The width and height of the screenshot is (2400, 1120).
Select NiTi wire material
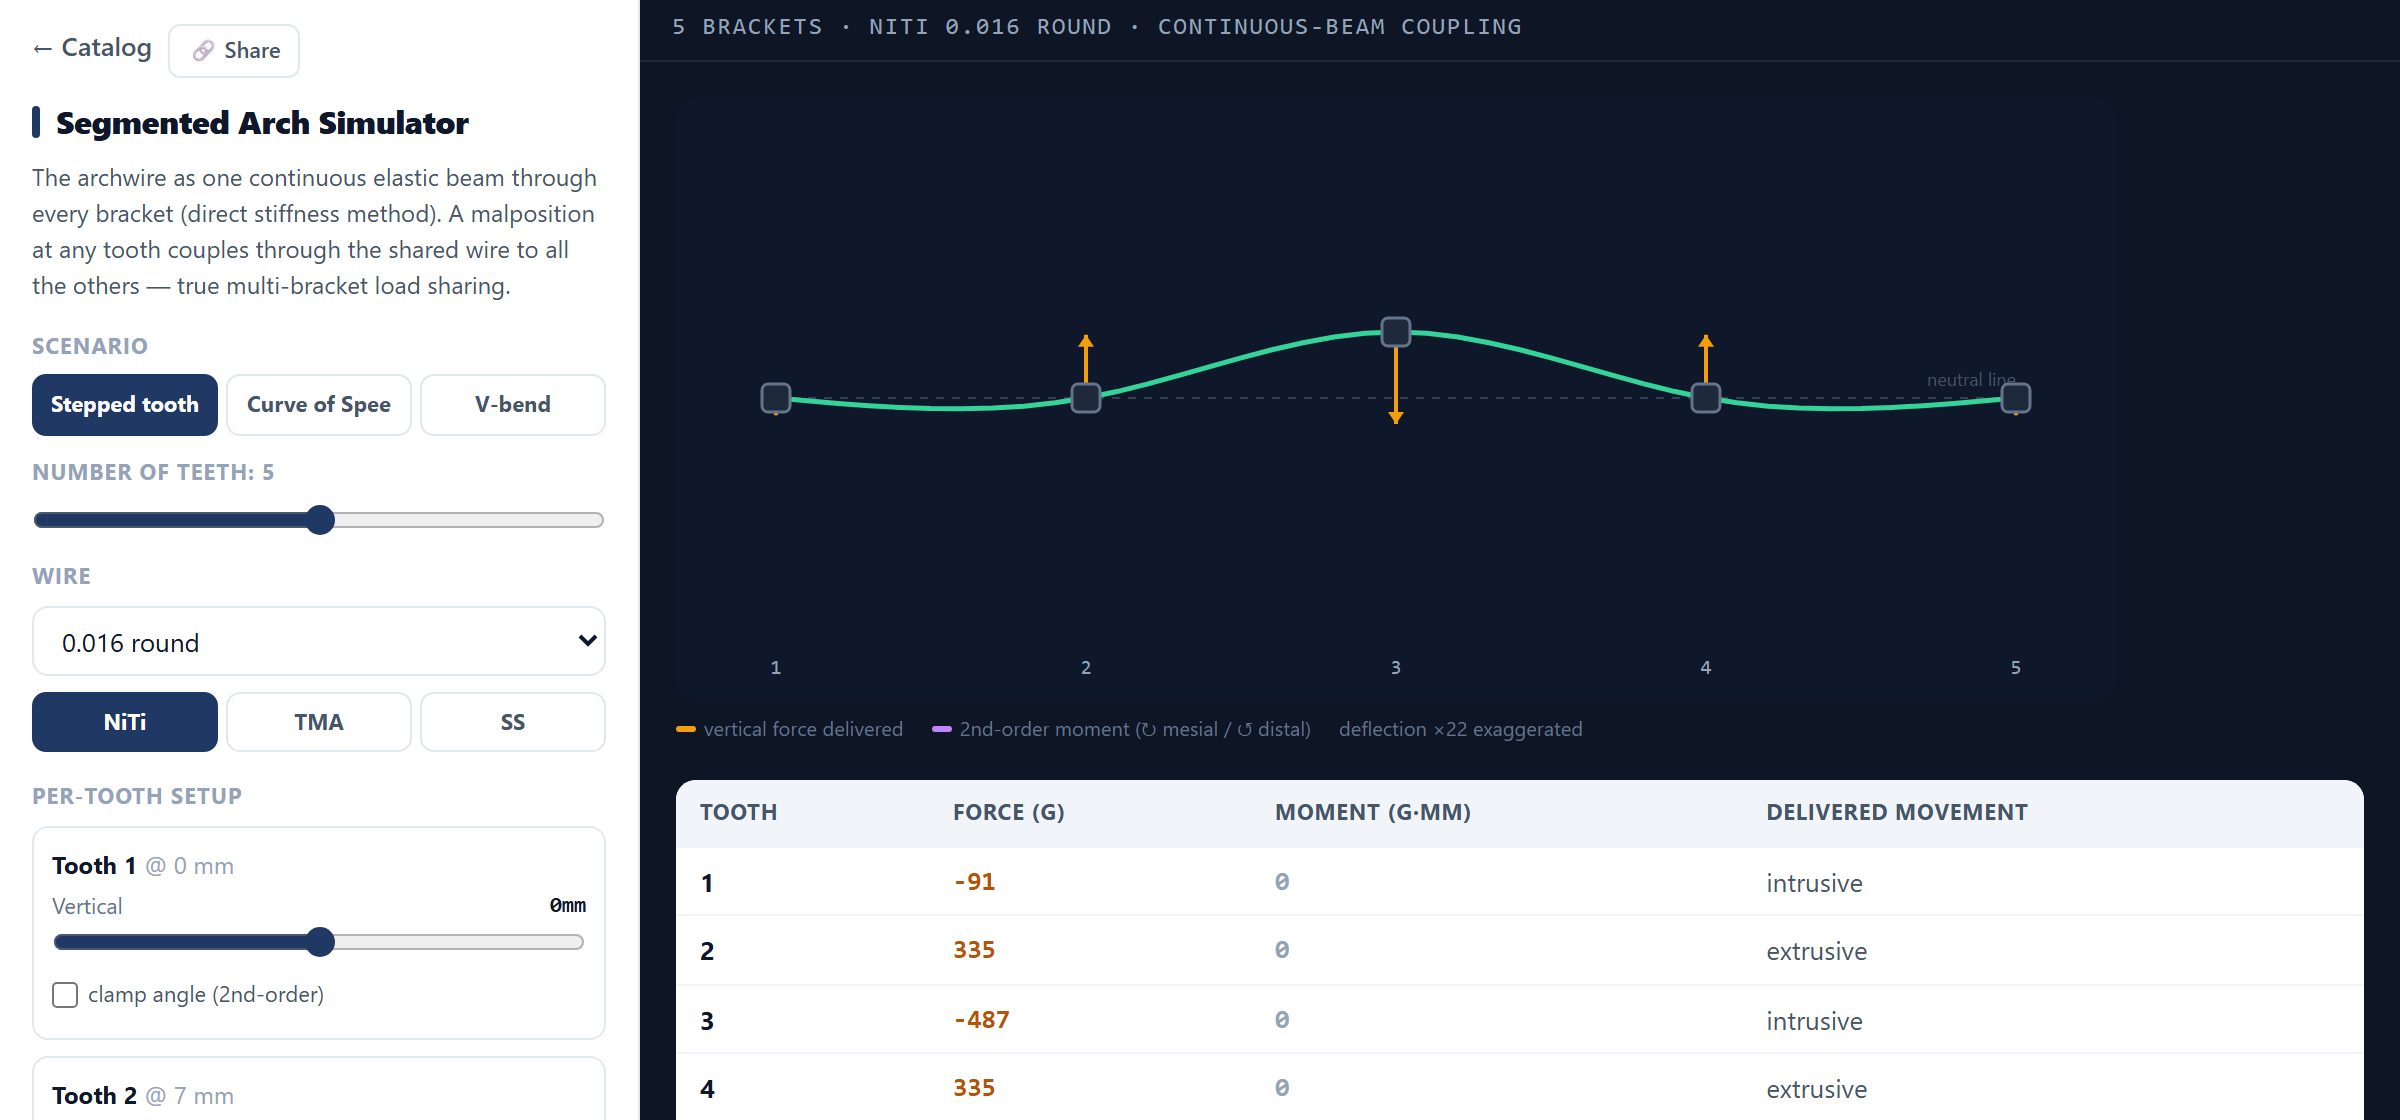(x=125, y=722)
